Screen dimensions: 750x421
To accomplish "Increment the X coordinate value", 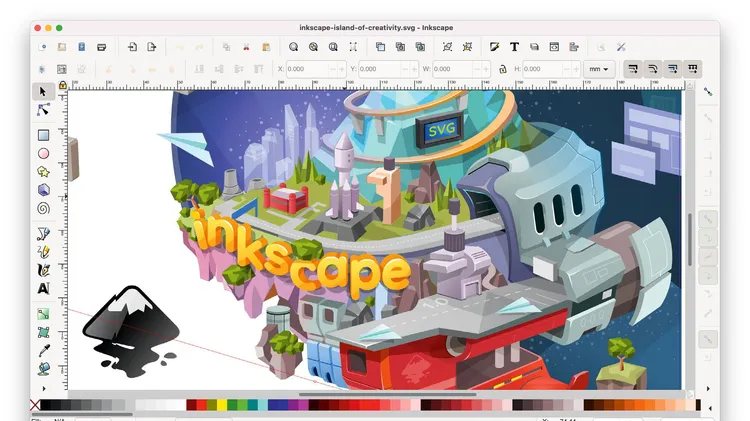I will [x=342, y=69].
